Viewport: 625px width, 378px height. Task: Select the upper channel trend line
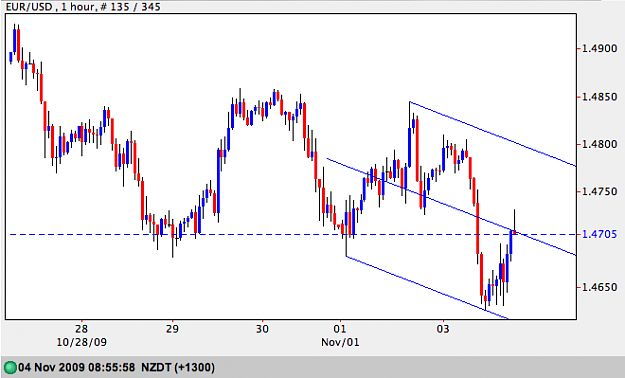493,134
